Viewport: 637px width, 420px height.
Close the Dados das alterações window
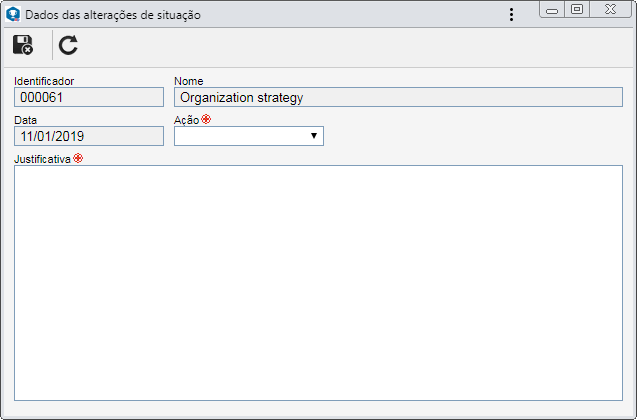coord(610,10)
